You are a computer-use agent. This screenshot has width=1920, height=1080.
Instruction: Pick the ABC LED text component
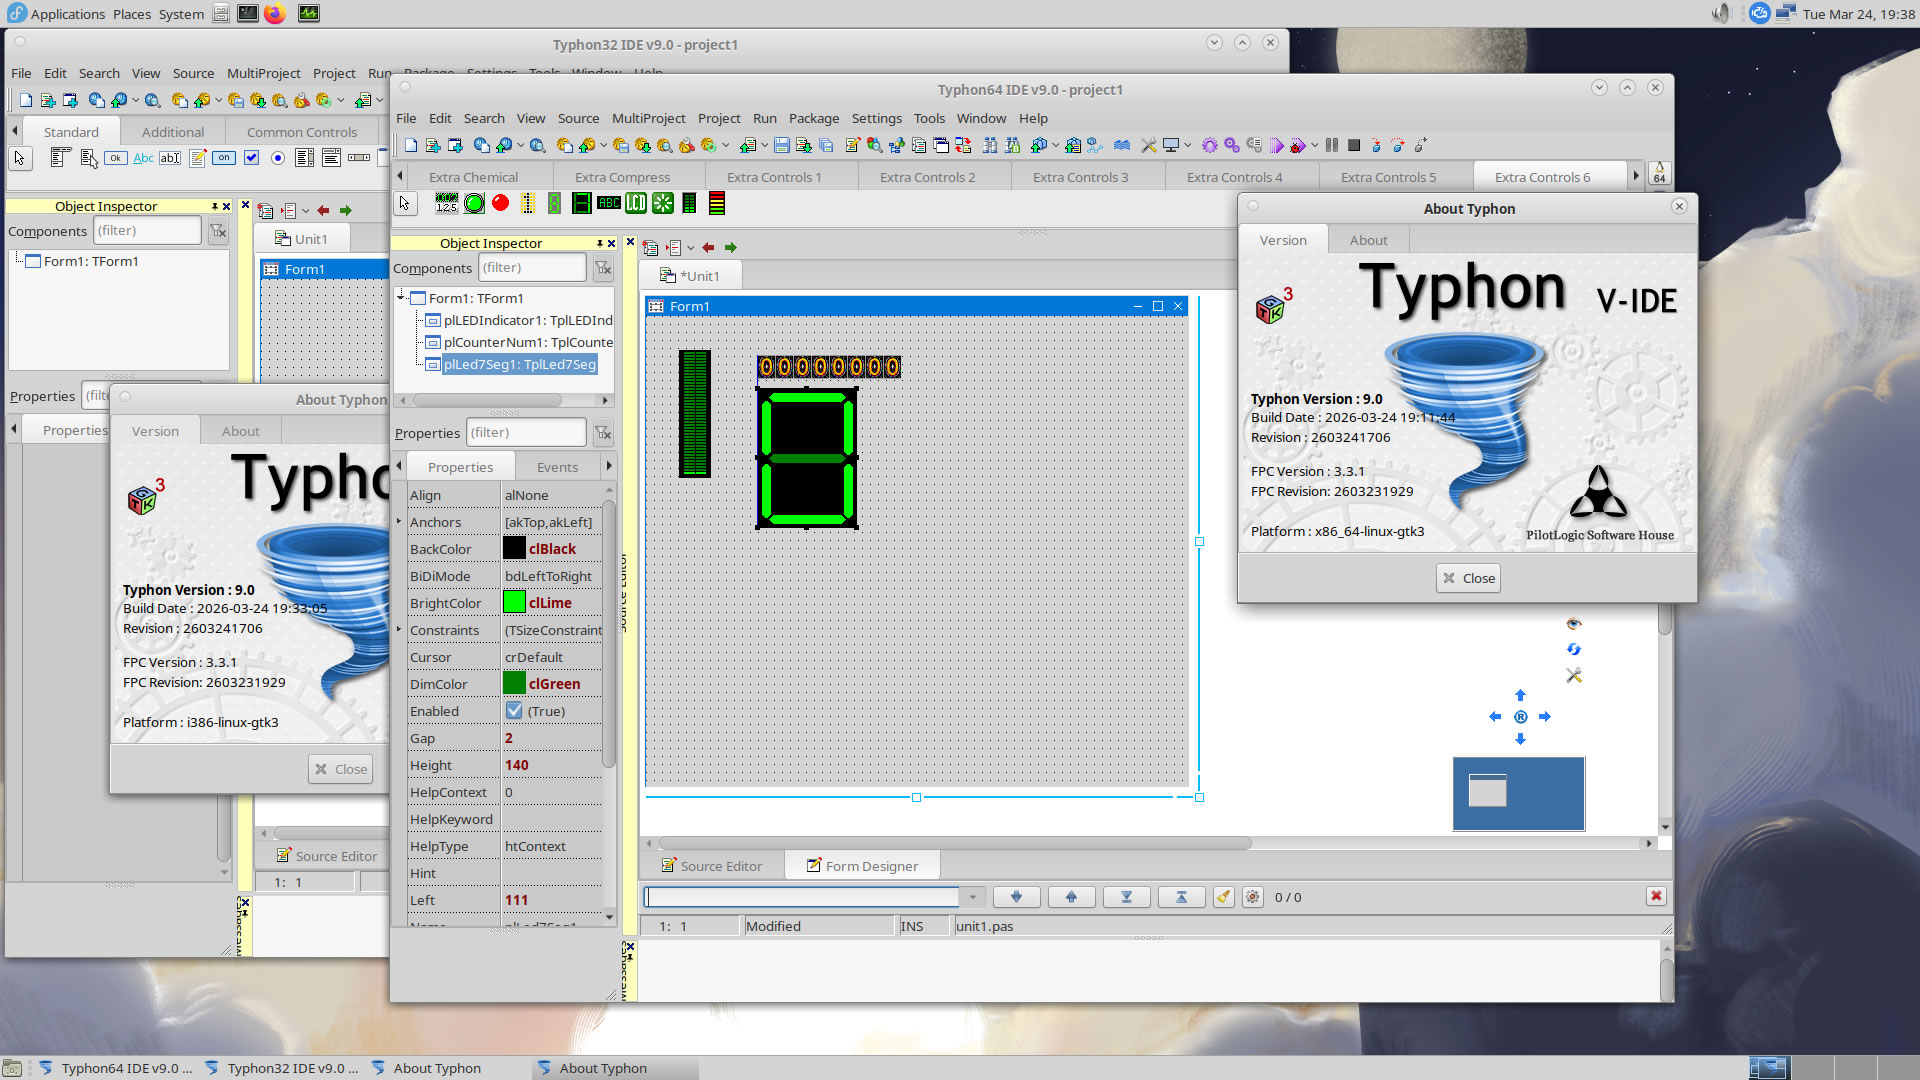(x=609, y=204)
